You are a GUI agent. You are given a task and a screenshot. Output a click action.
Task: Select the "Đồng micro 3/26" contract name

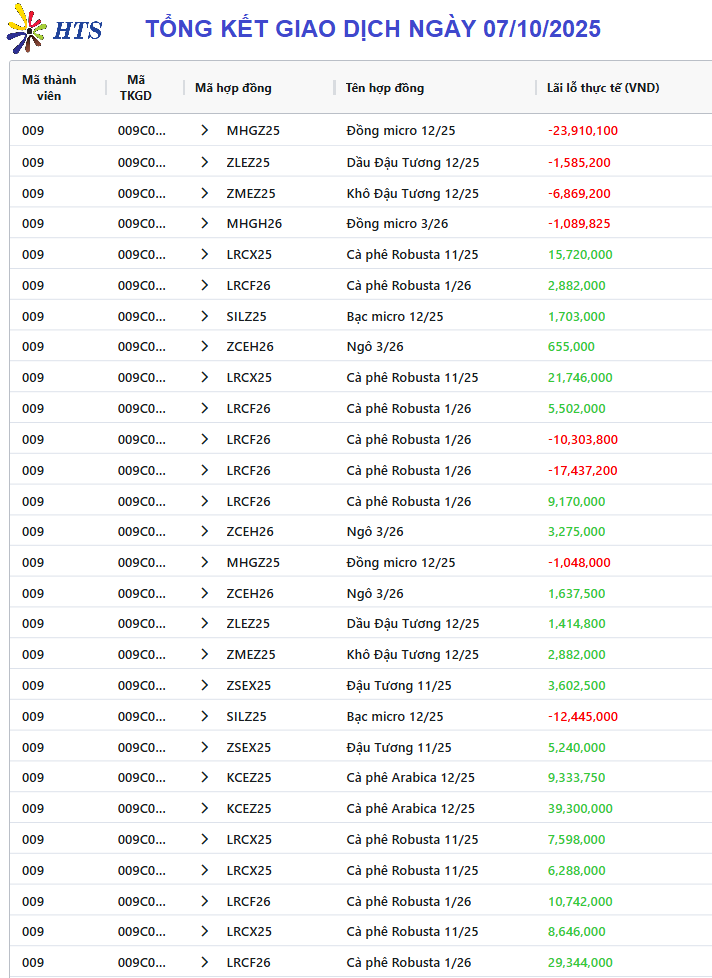pyautogui.click(x=397, y=224)
